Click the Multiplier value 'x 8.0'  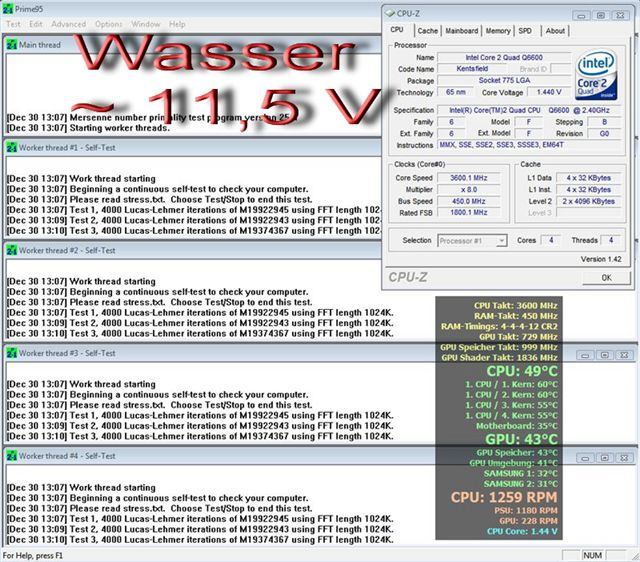[469, 190]
